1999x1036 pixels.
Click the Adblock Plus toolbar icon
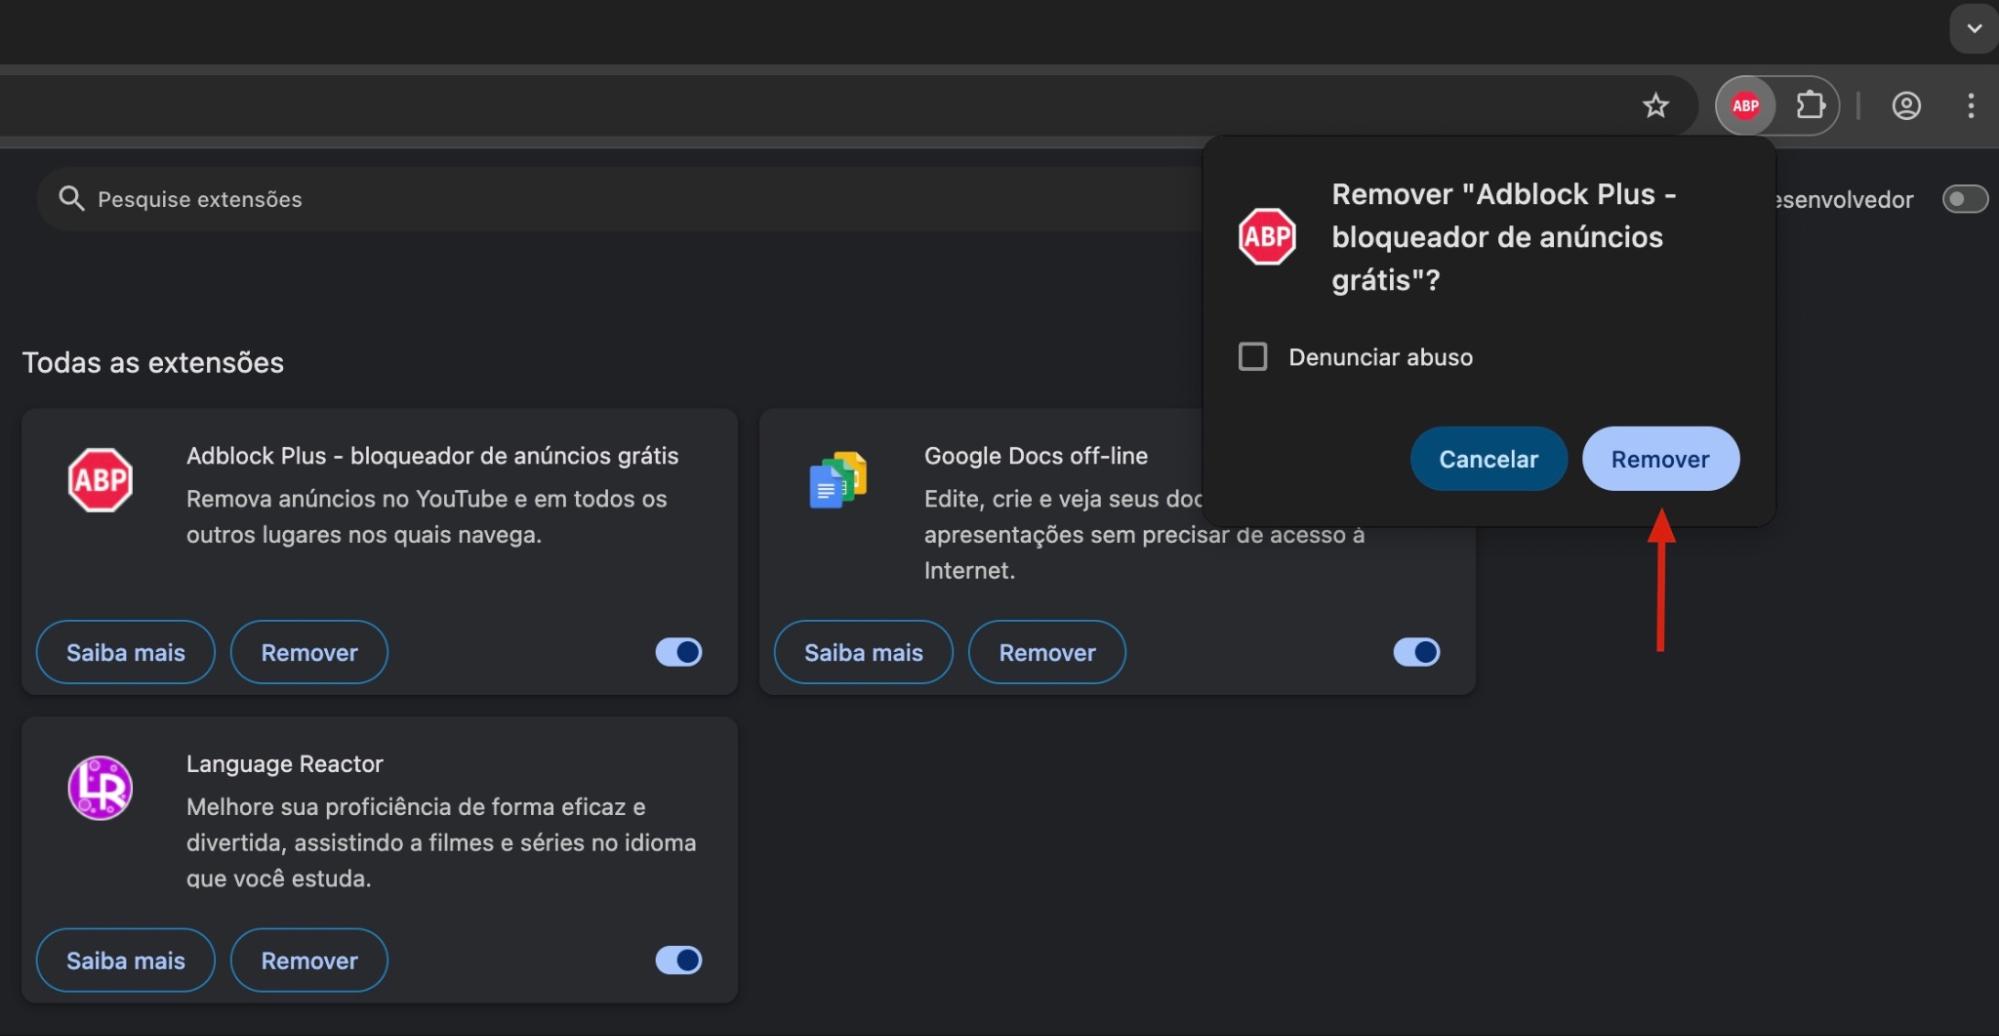coord(1745,105)
